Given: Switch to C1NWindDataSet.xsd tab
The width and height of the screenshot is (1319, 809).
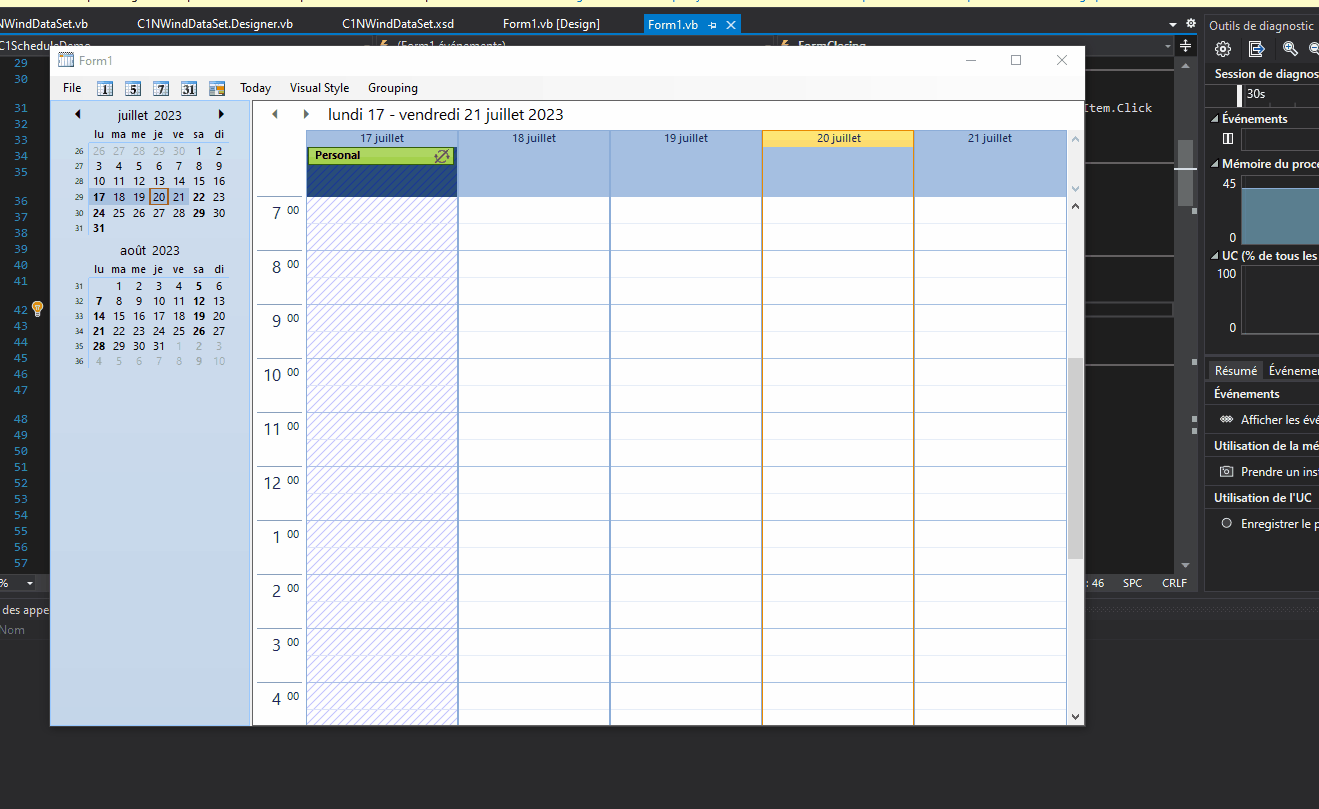Looking at the screenshot, I should [398, 23].
